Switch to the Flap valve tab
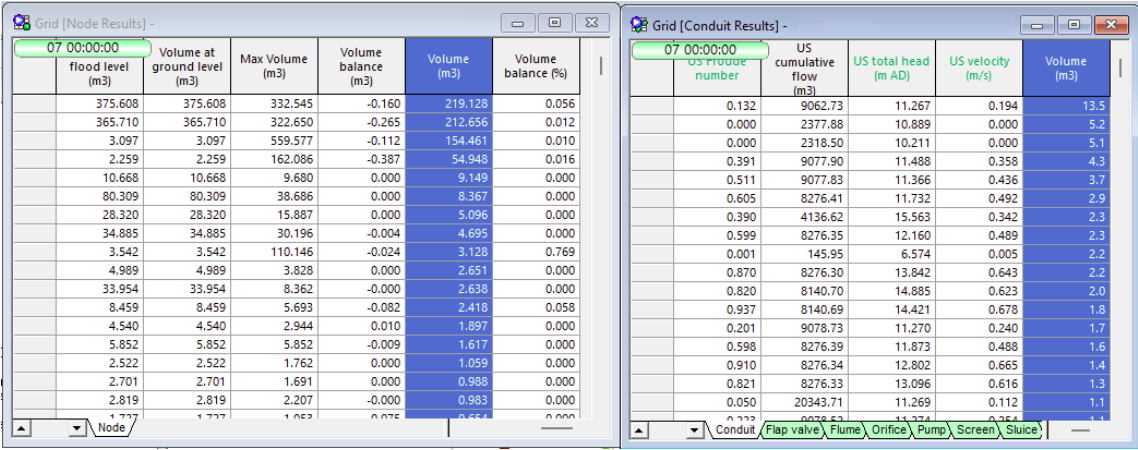Image resolution: width=1138 pixels, height=450 pixels. (794, 430)
